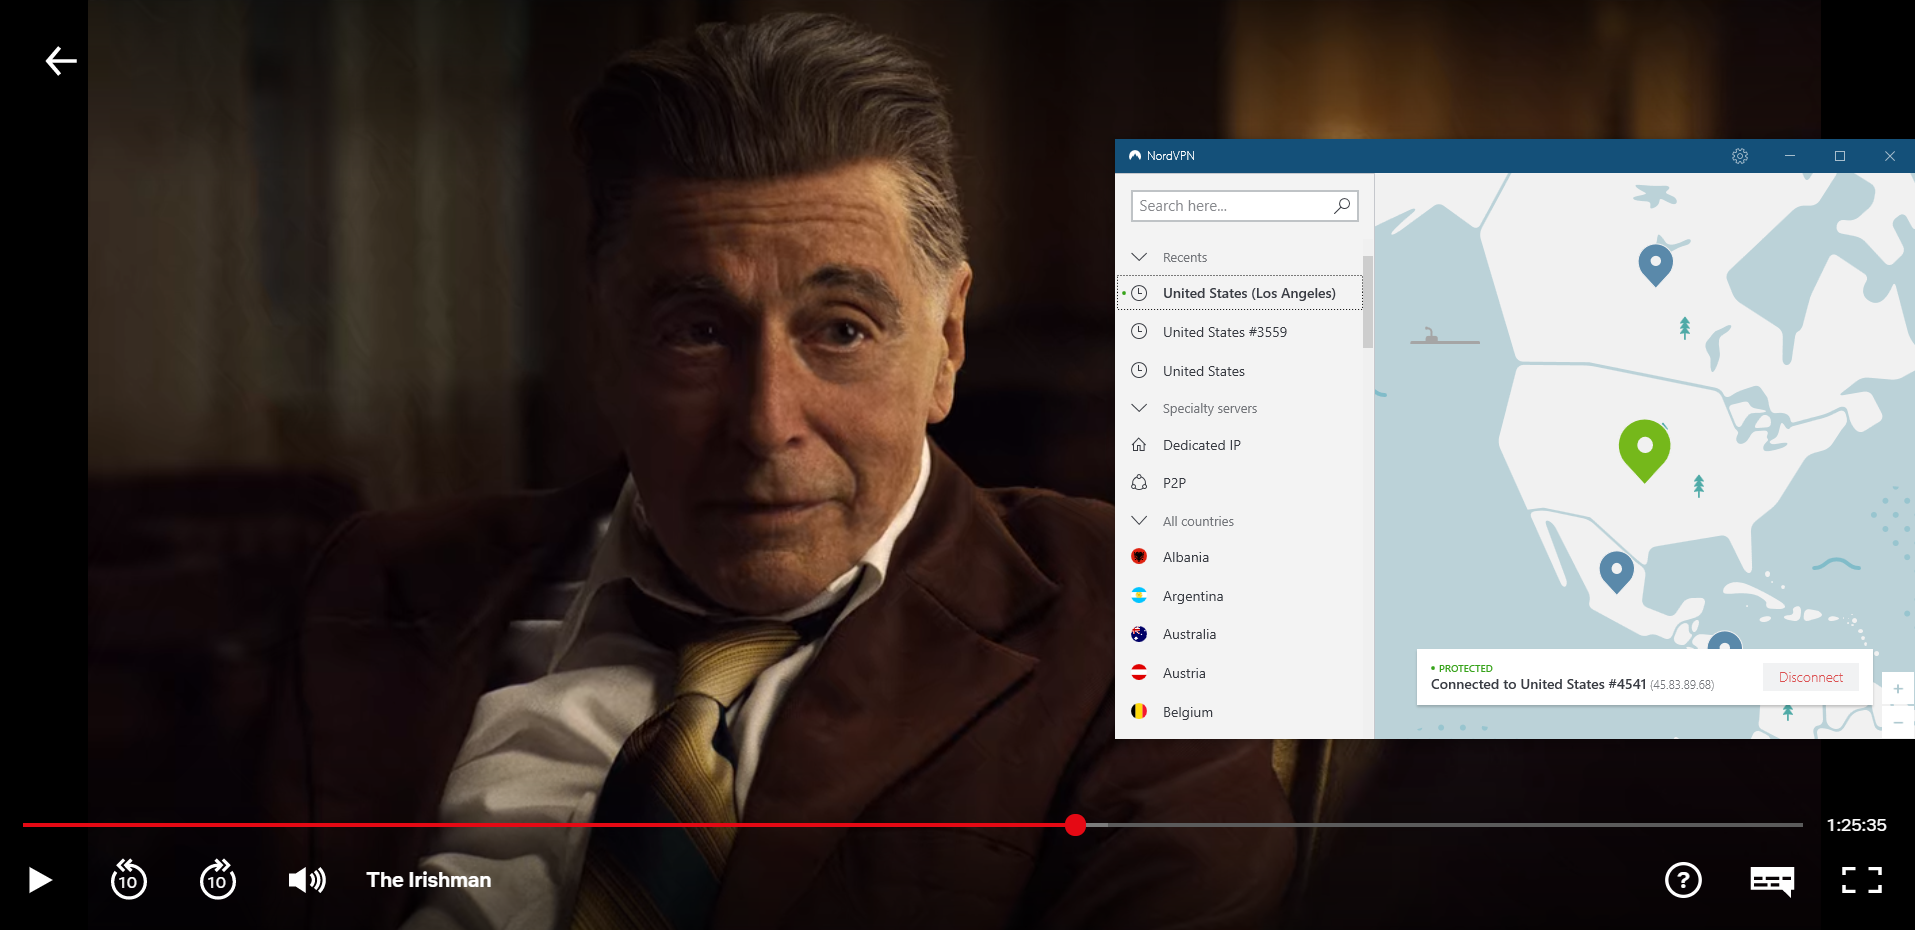Click the Austria flag icon
The width and height of the screenshot is (1915, 930).
point(1139,673)
